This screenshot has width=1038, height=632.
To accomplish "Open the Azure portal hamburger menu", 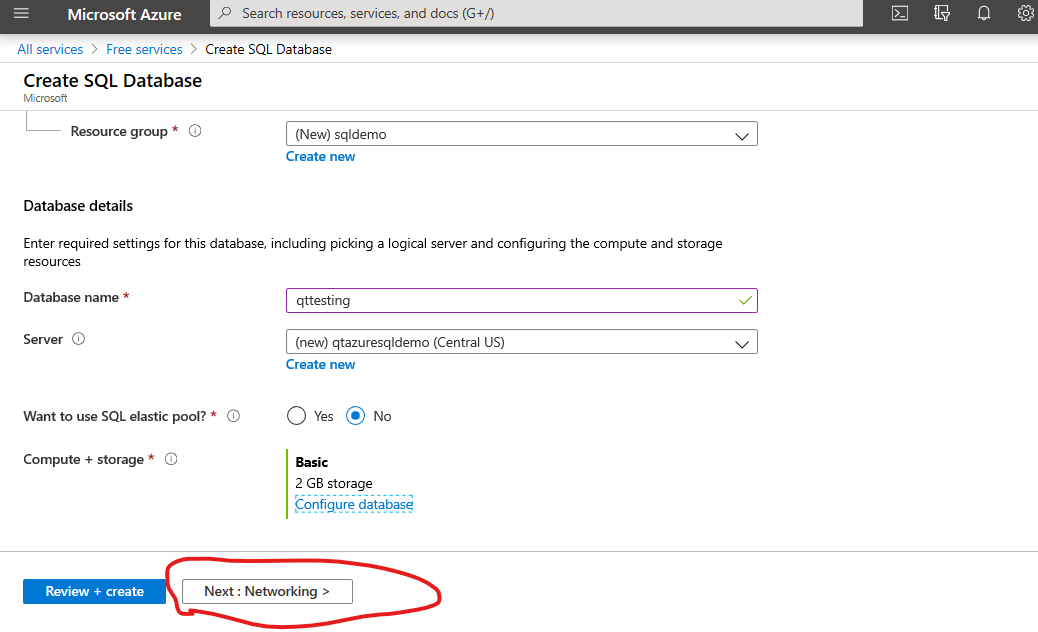I will pyautogui.click(x=21, y=13).
